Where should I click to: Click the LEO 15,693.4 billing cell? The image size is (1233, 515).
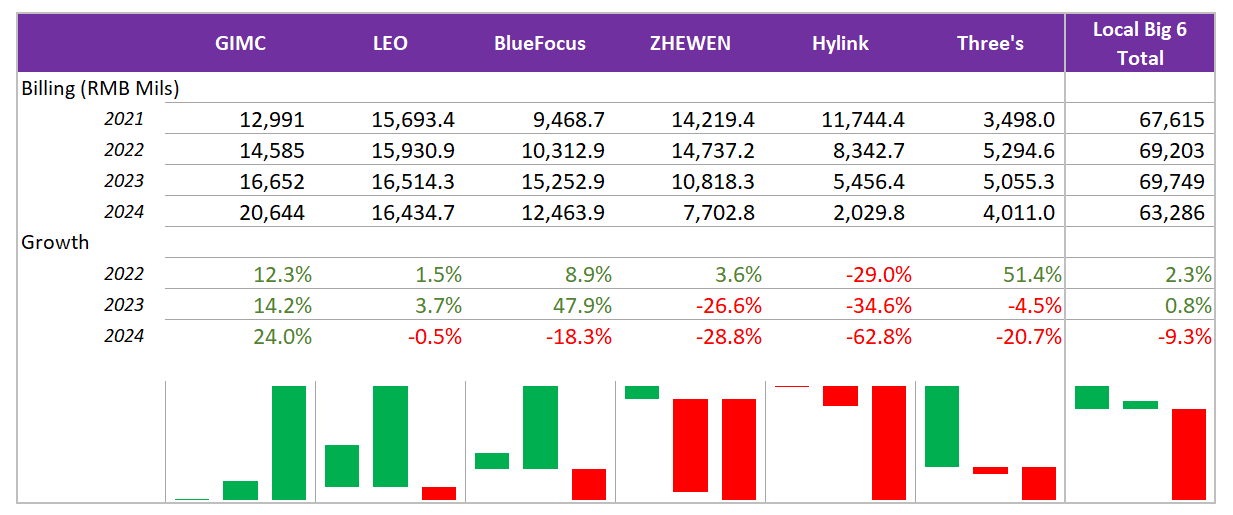pos(413,120)
